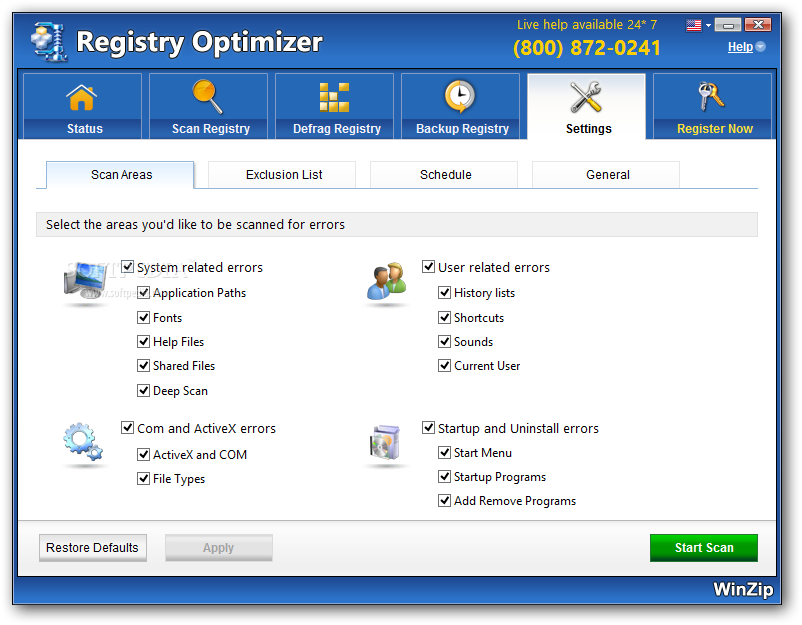Disable the File Types checkbox

144,479
